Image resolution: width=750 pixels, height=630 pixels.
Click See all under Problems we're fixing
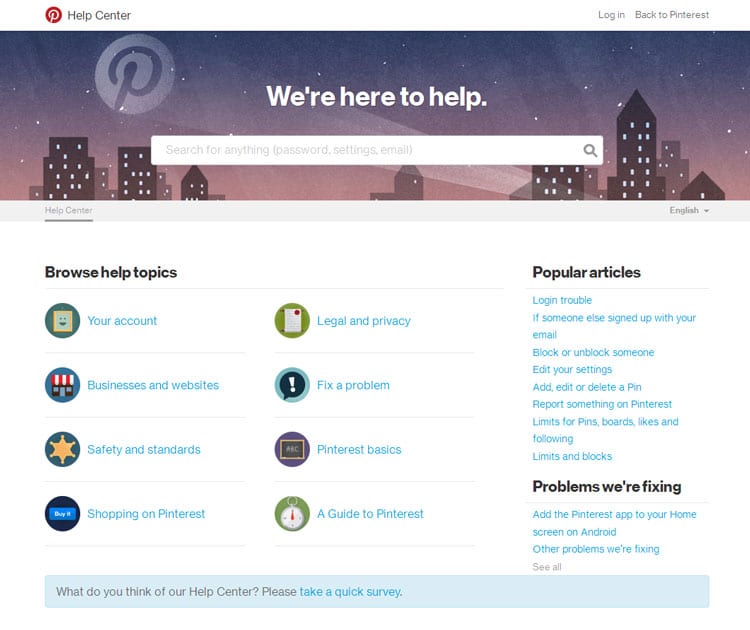[x=547, y=567]
